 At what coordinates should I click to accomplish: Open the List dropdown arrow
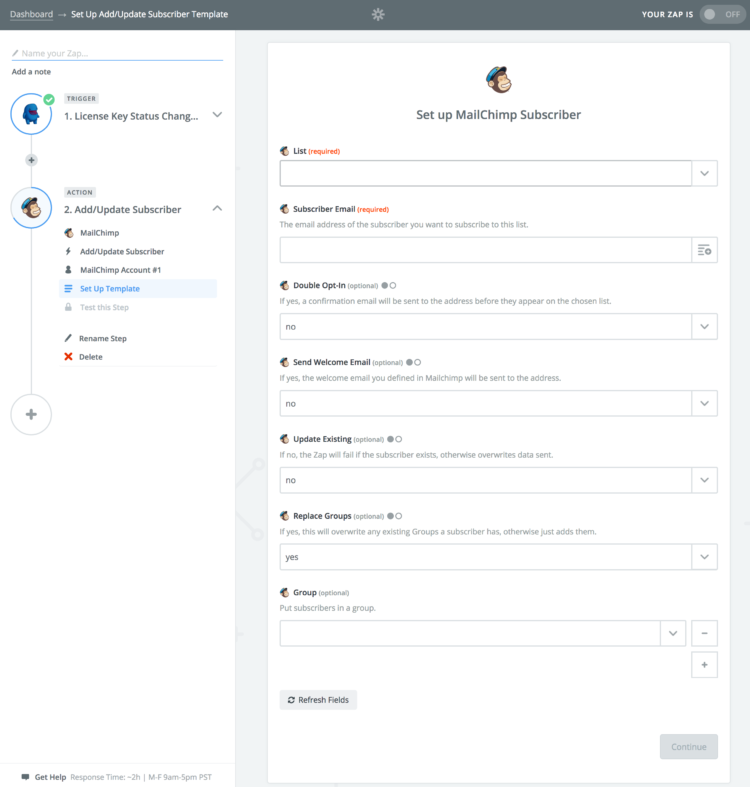[704, 173]
